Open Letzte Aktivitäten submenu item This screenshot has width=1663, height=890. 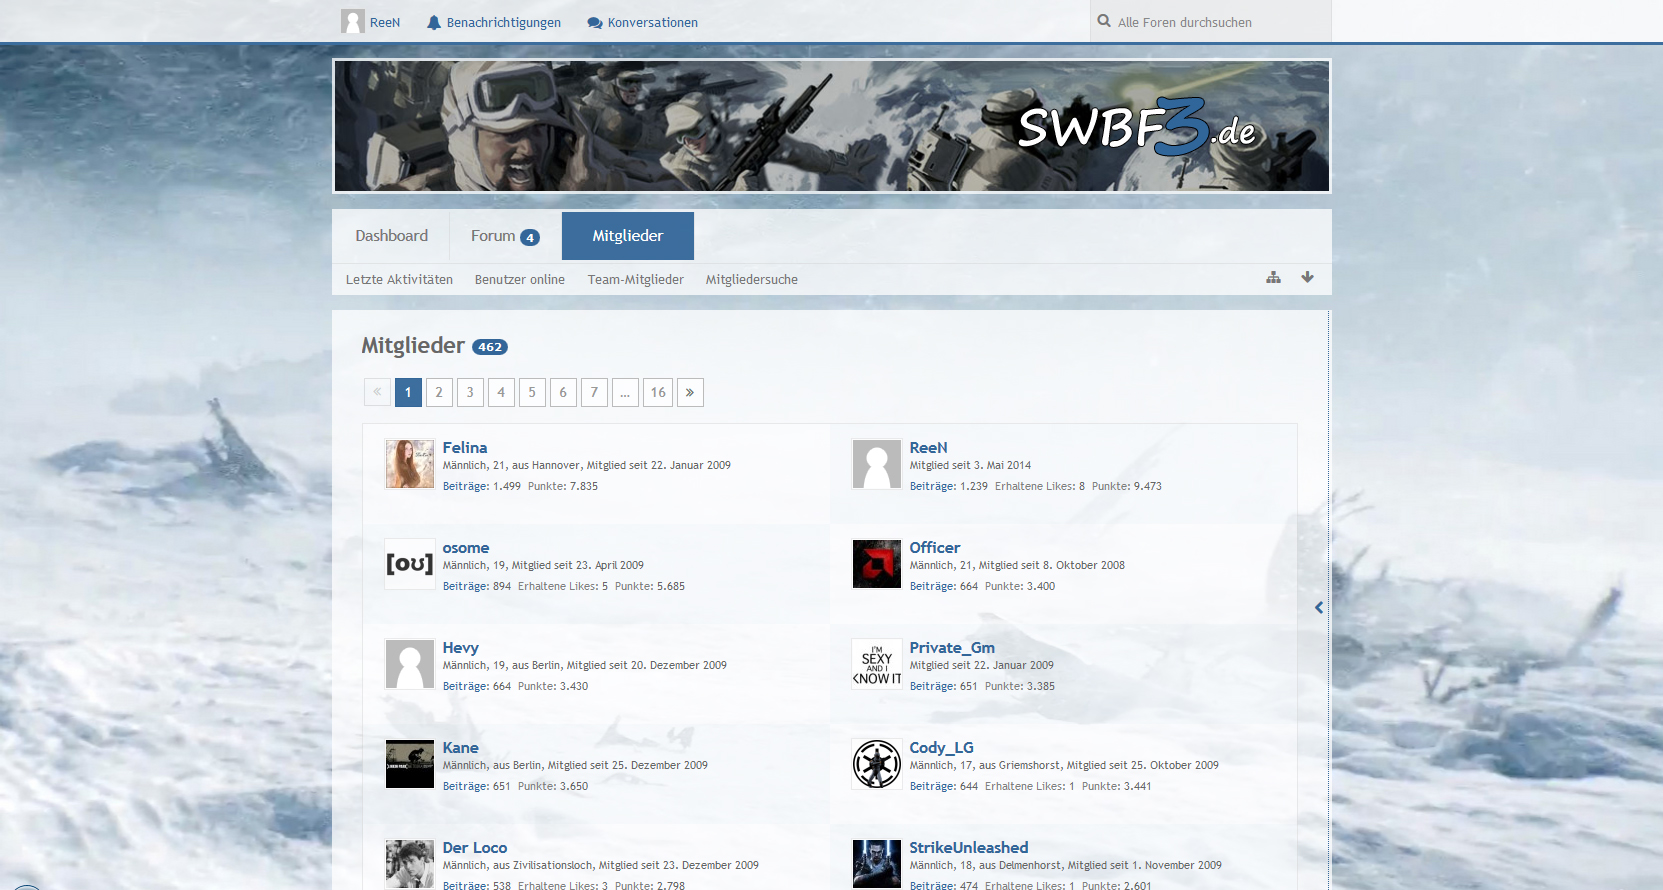pos(399,280)
